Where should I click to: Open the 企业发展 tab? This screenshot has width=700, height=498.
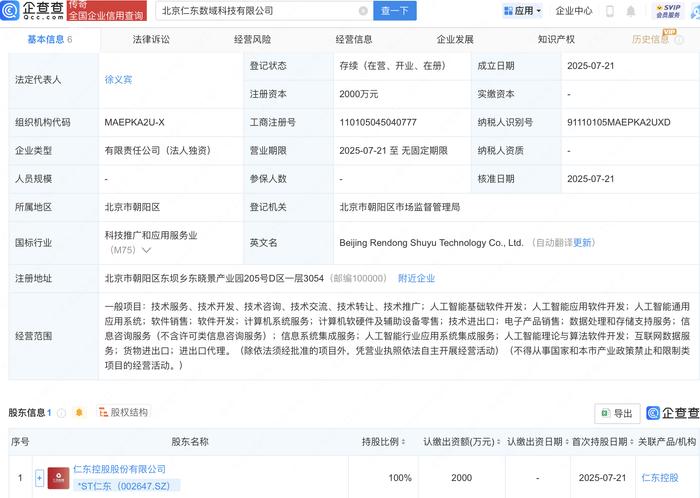pyautogui.click(x=455, y=39)
